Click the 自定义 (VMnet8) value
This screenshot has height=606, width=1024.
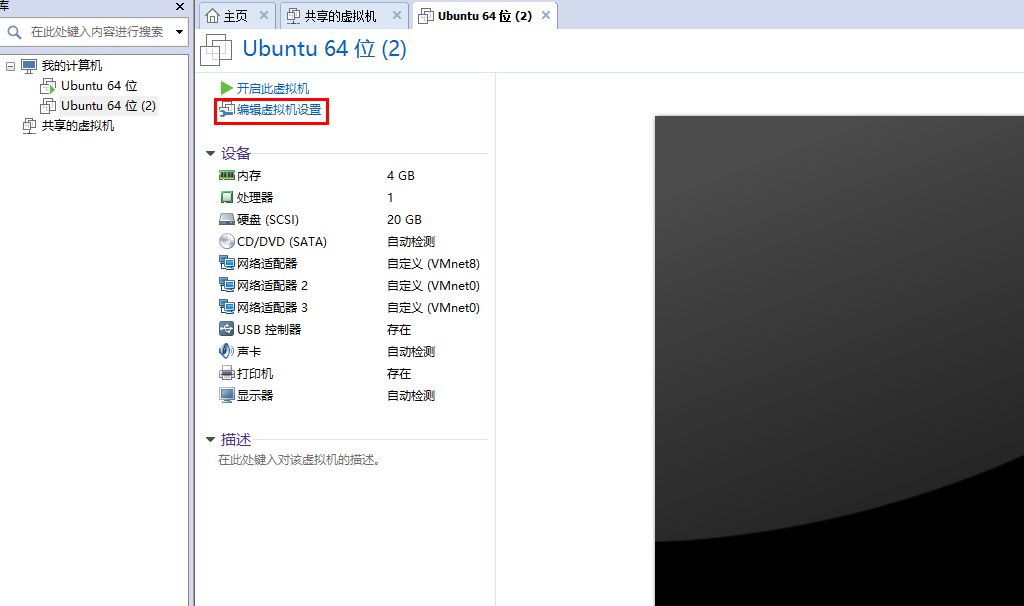433,264
